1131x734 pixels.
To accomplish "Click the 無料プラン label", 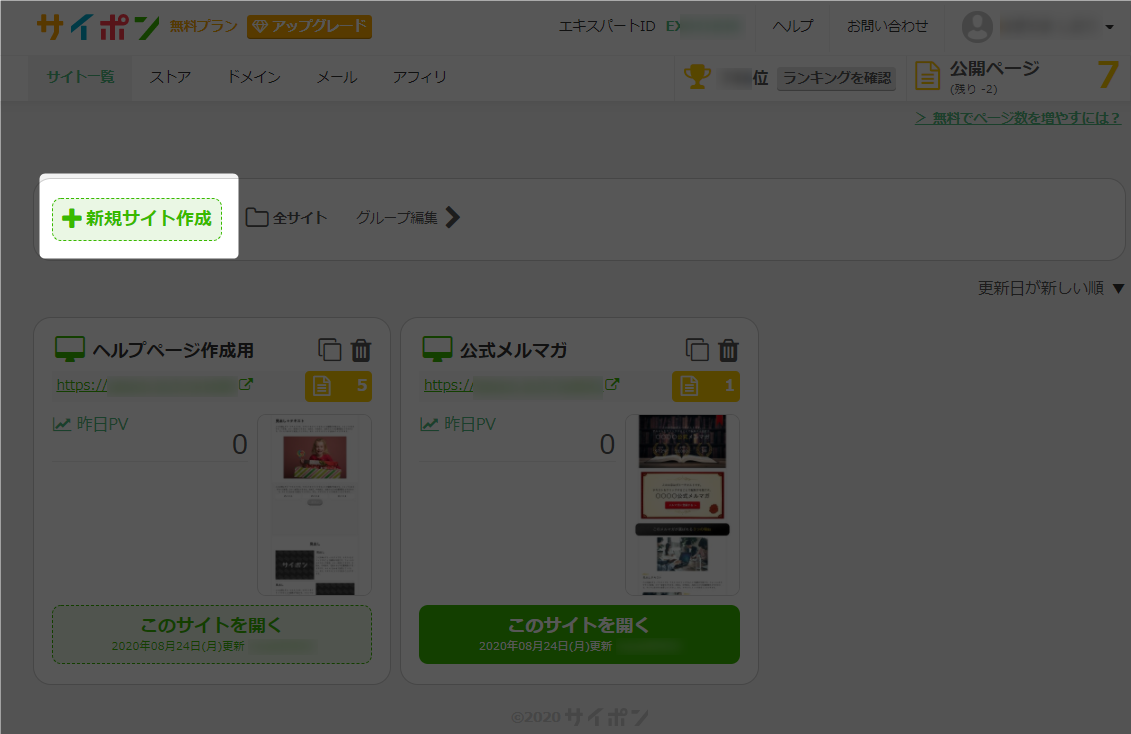I will click(203, 26).
